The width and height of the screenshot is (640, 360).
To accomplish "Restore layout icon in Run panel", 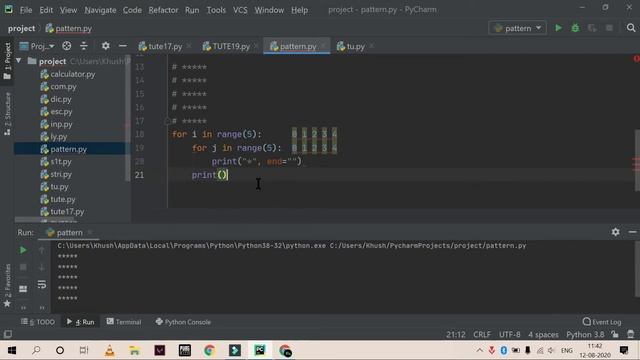I will 23,289.
